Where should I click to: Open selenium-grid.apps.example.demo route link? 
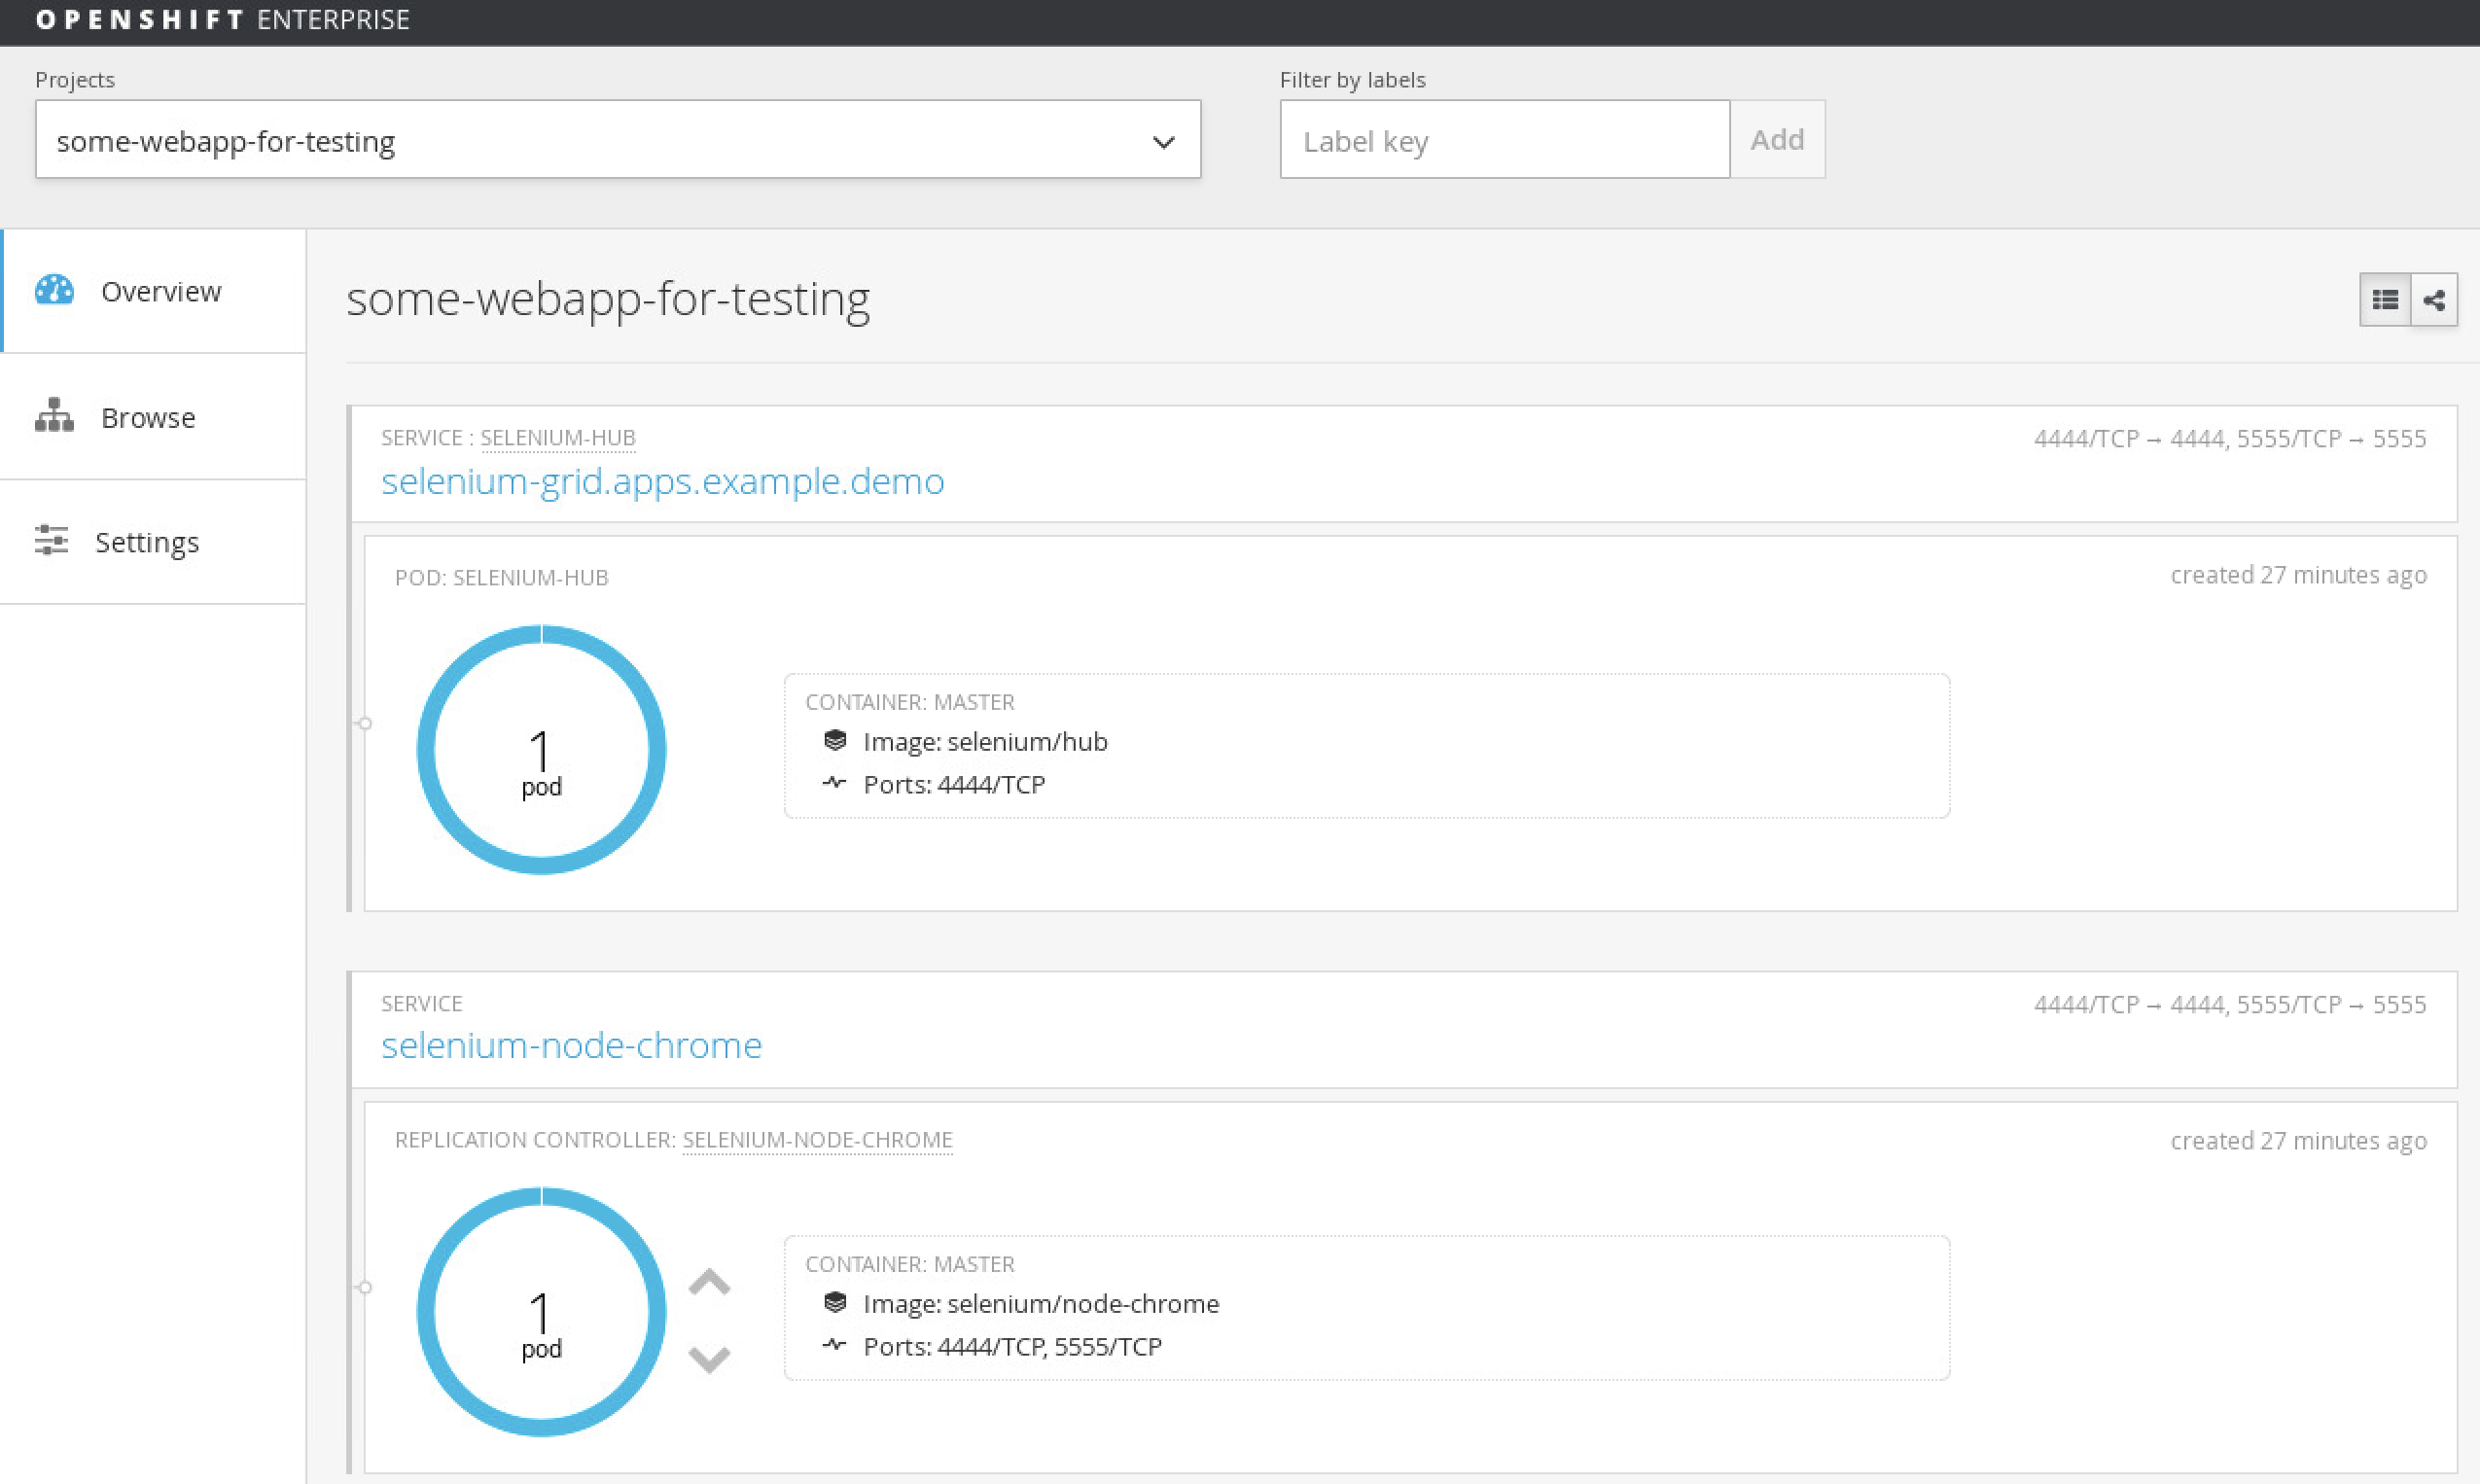[x=662, y=482]
